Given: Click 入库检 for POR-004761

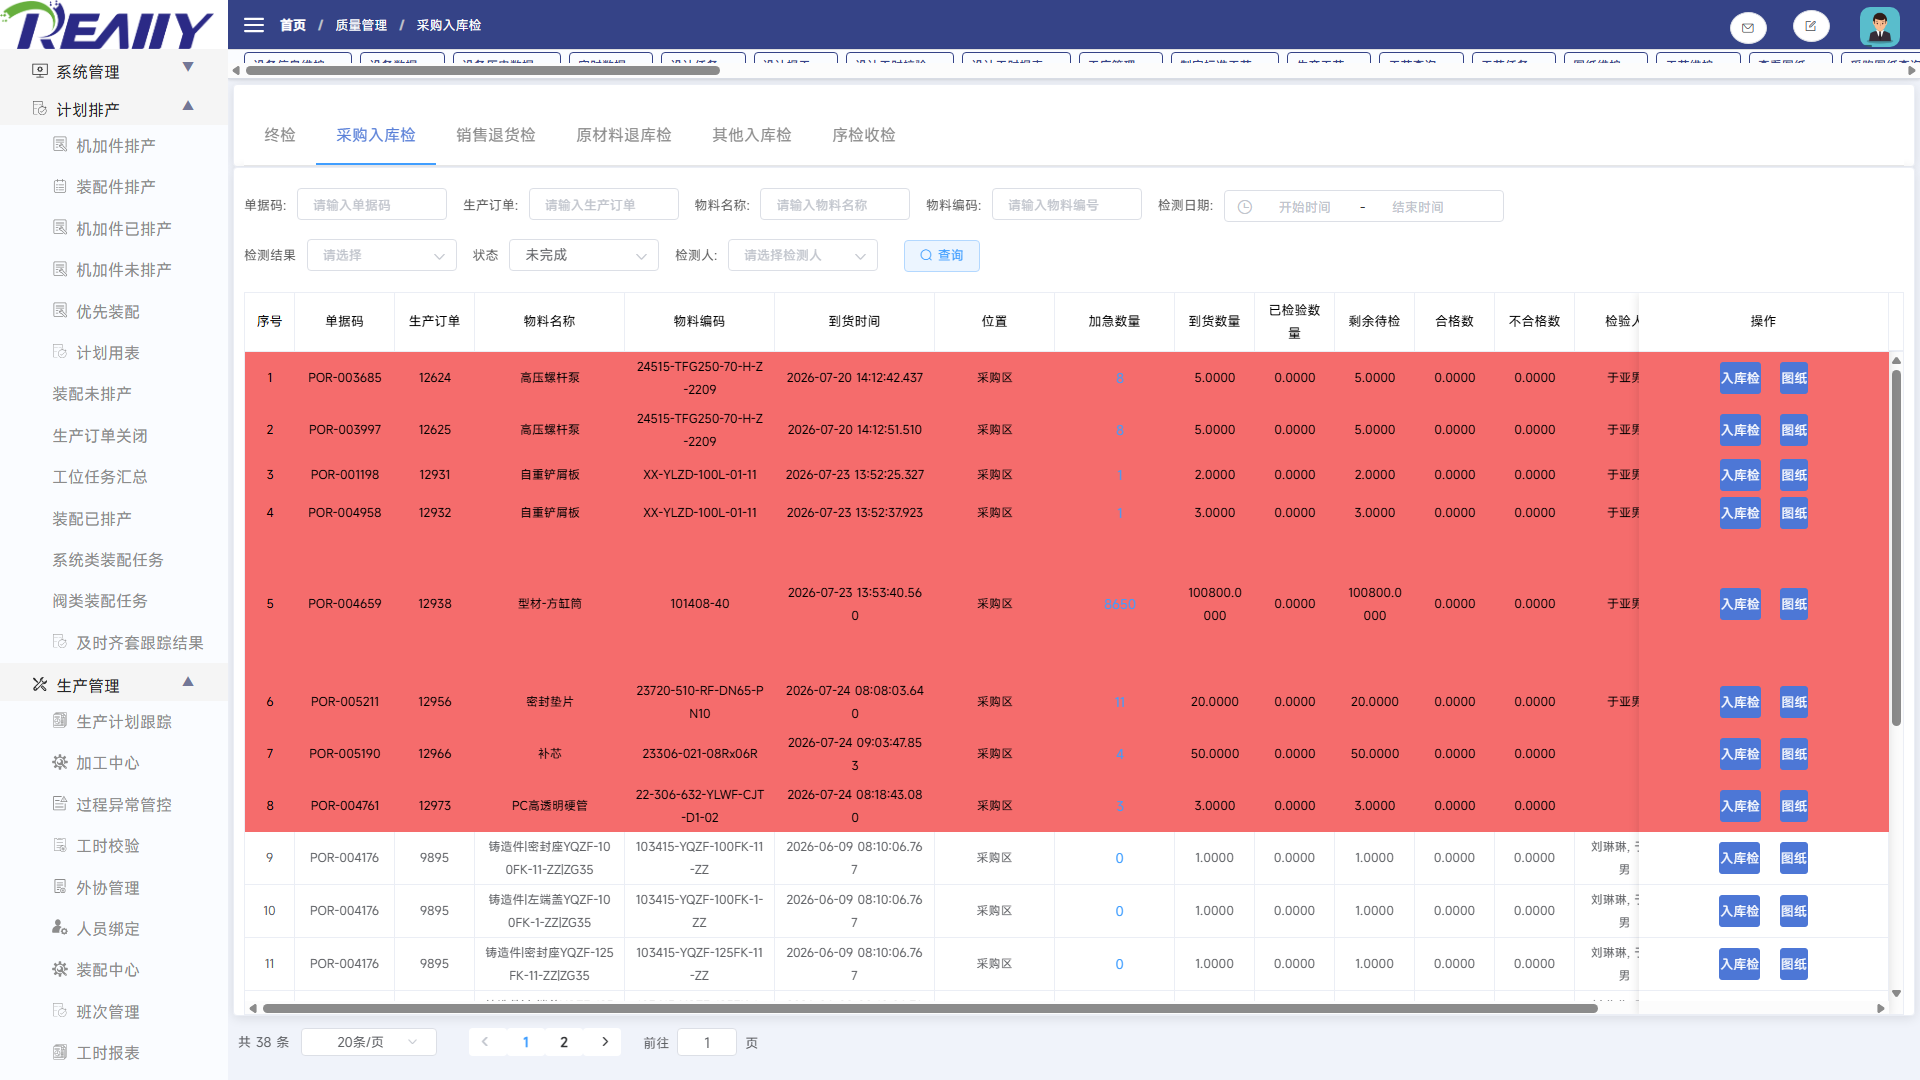Looking at the screenshot, I should click(x=1740, y=806).
